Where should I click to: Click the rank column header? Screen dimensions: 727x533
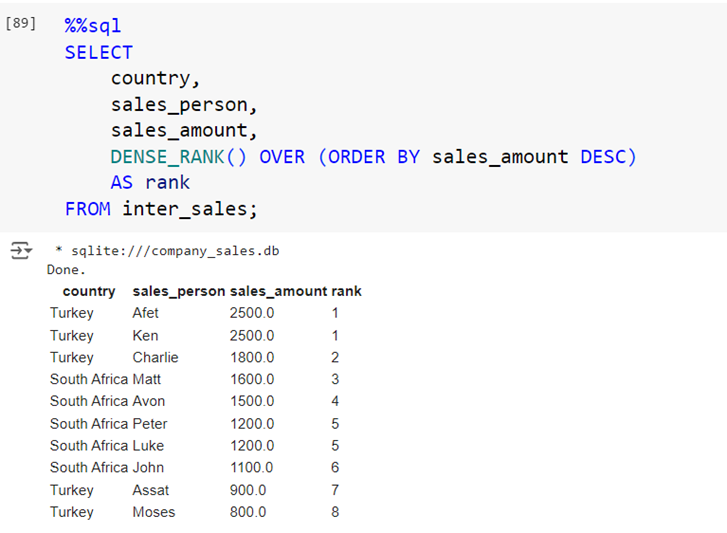click(346, 291)
